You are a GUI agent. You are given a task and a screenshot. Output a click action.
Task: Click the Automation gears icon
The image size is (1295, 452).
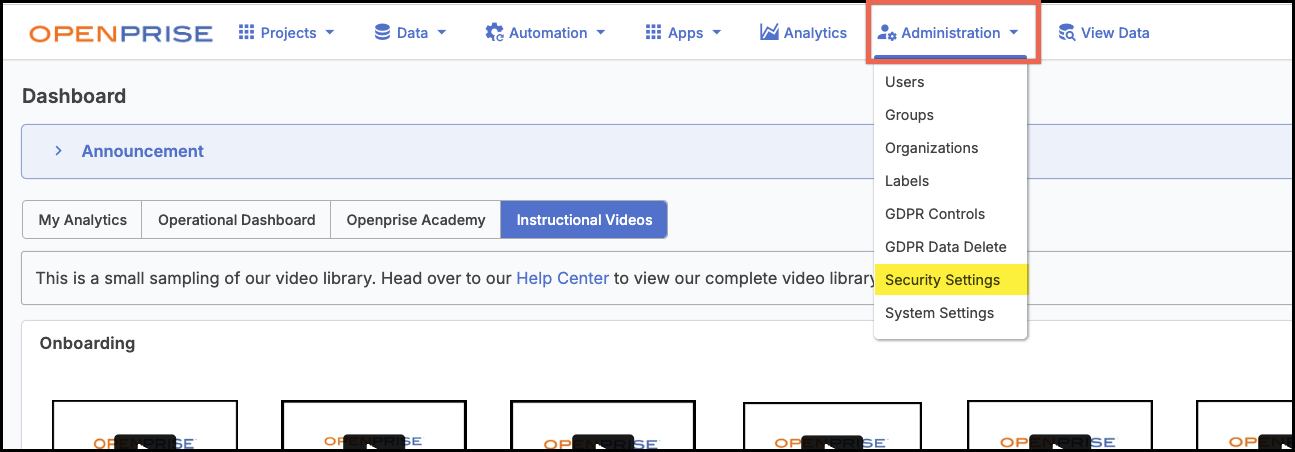point(494,33)
